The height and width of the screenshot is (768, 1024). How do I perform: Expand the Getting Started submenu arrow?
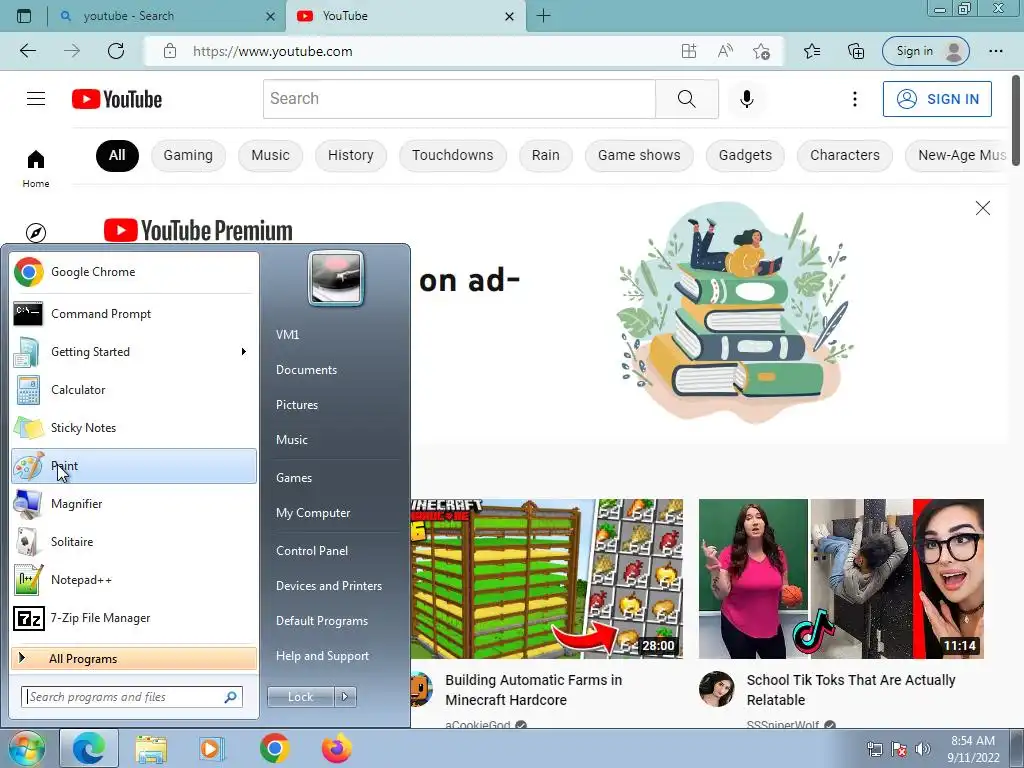click(x=244, y=352)
